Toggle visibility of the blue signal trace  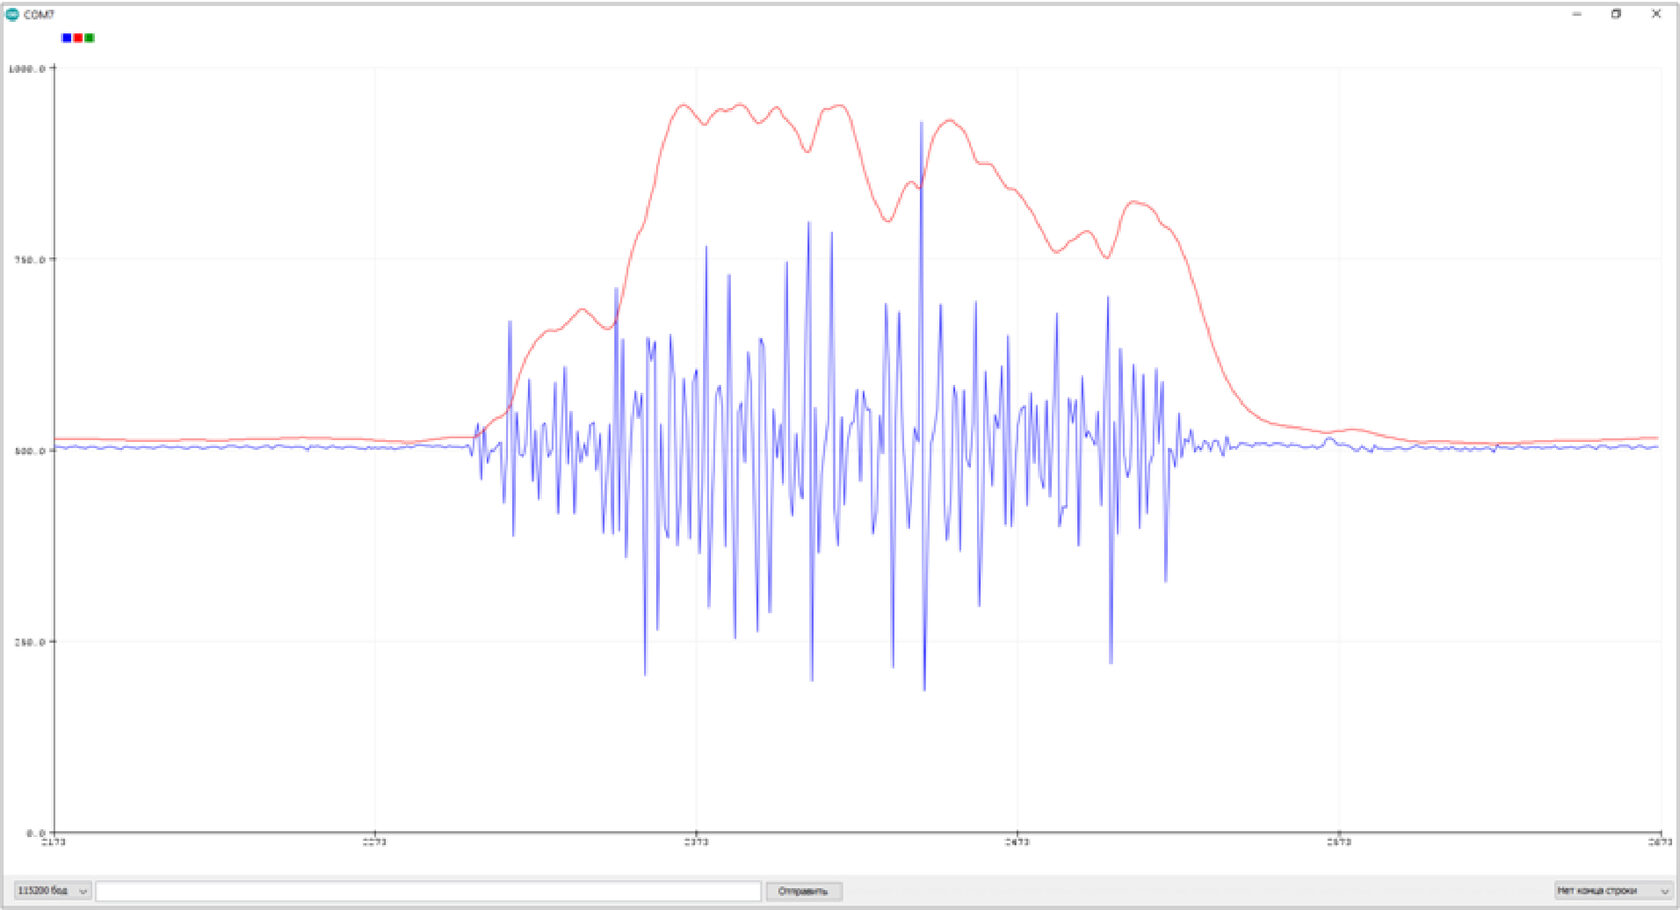tap(65, 38)
